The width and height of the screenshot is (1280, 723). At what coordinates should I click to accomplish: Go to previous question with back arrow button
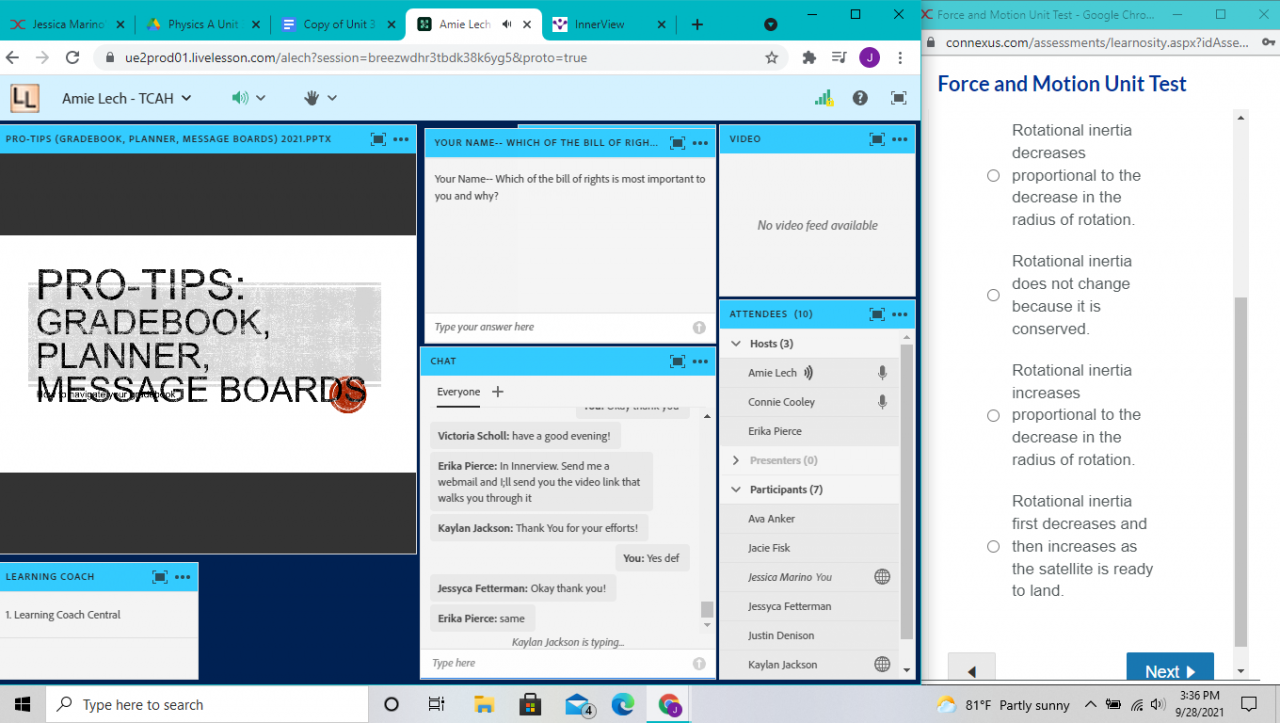pos(970,668)
